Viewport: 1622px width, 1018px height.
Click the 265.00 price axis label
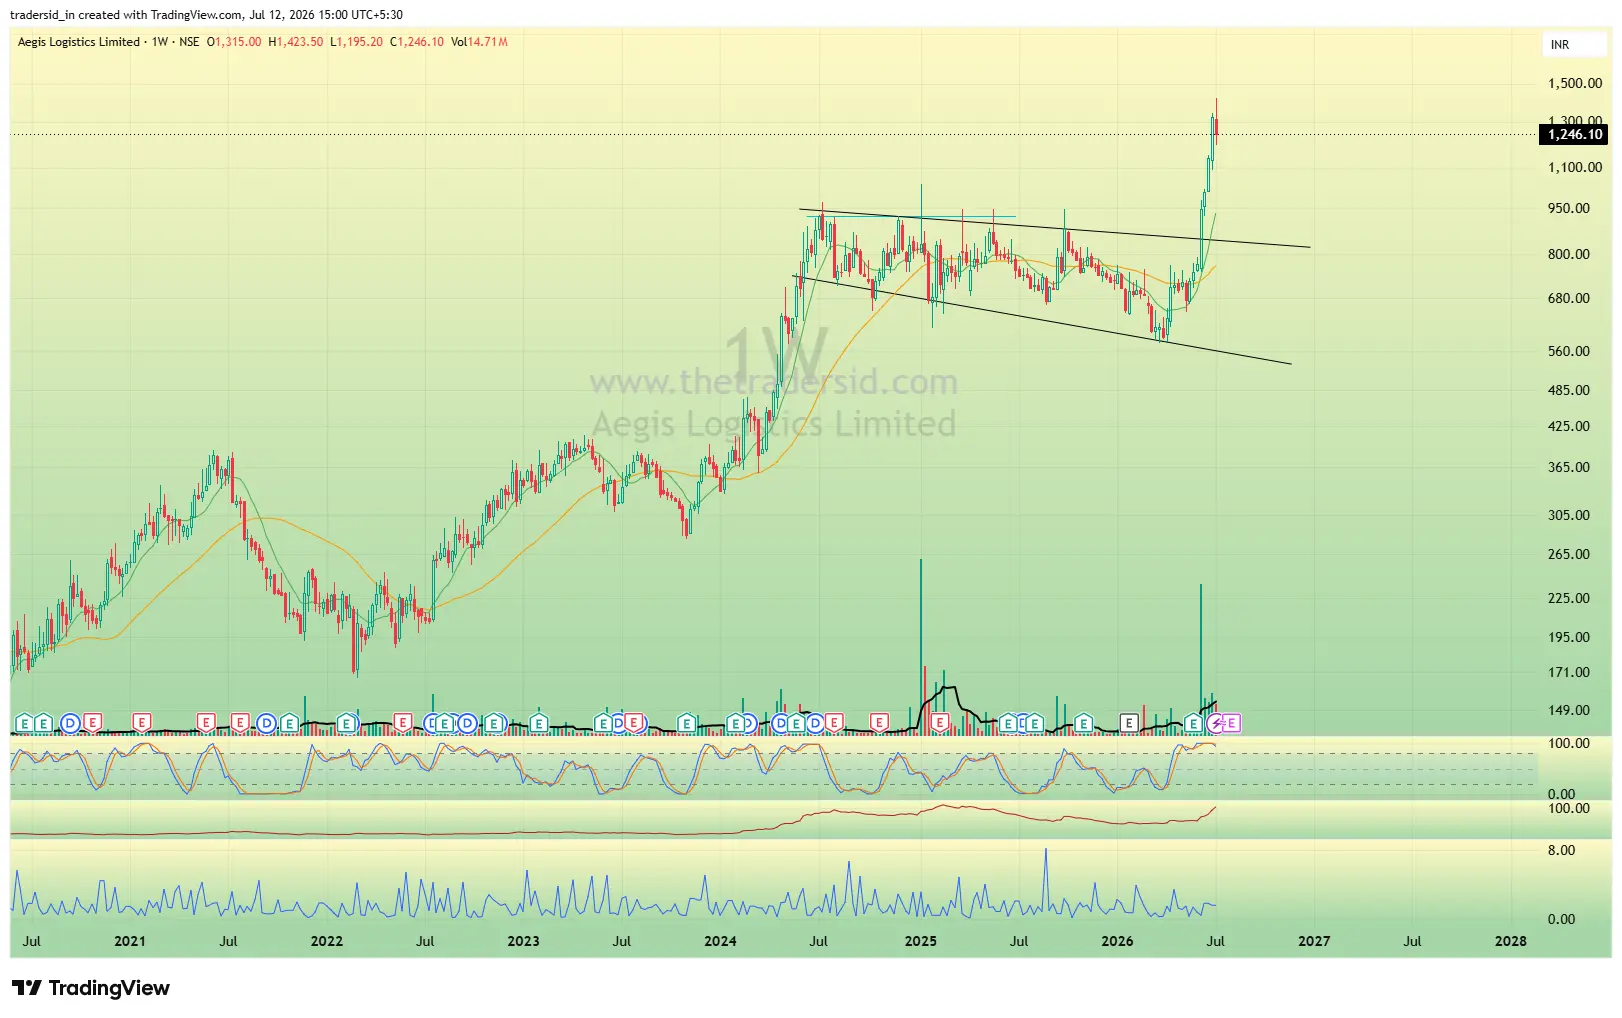point(1569,554)
